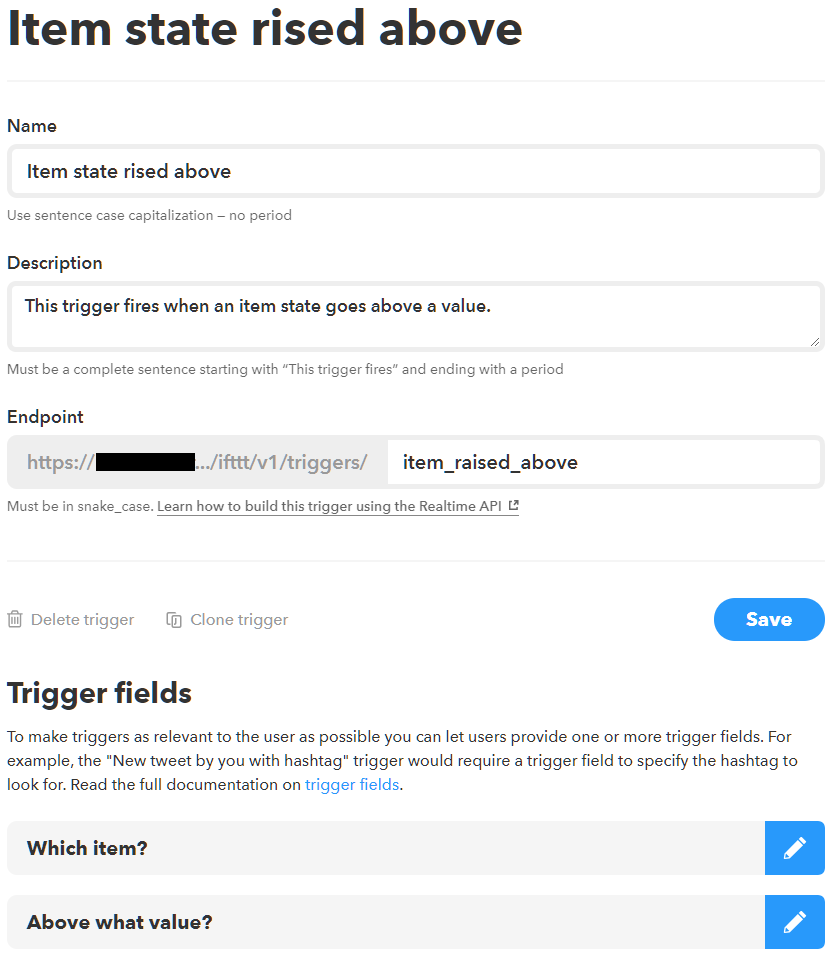Click the trash icon for Delete trigger
Viewport: 834px width, 957px height.
(x=15, y=620)
